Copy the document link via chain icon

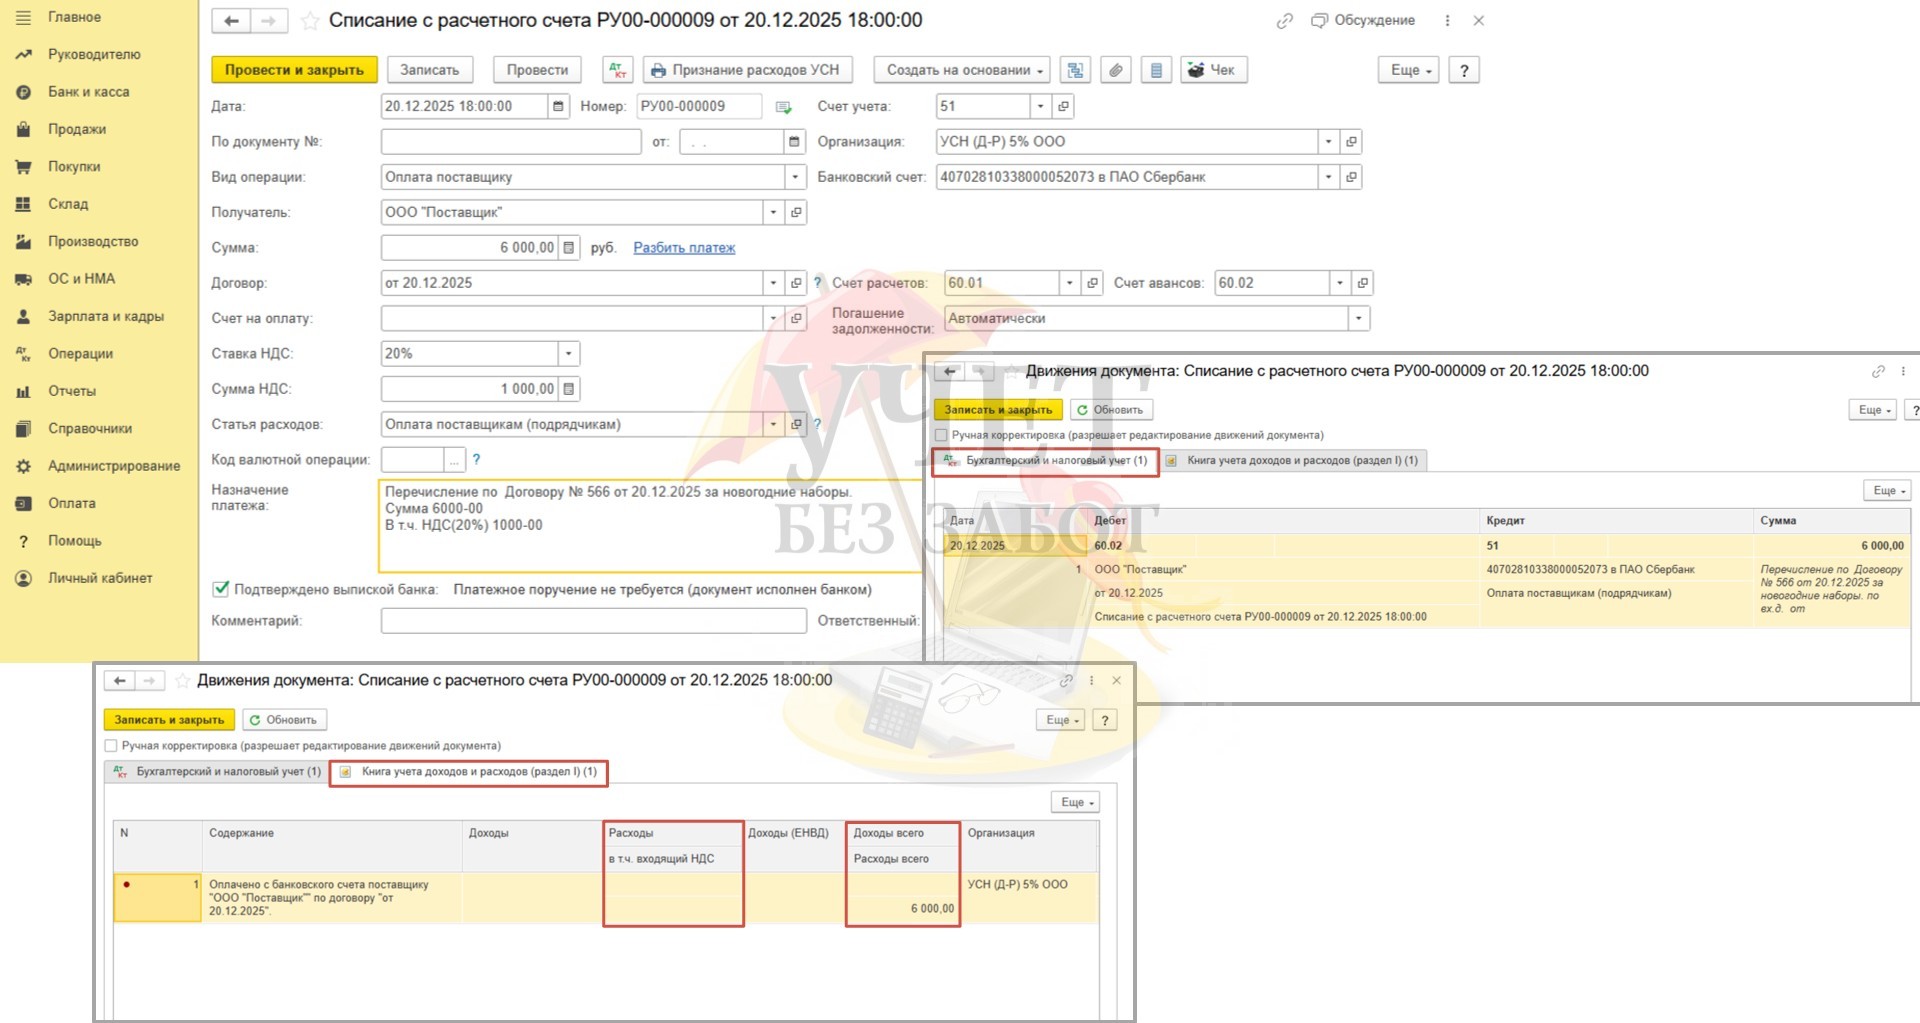[1284, 21]
